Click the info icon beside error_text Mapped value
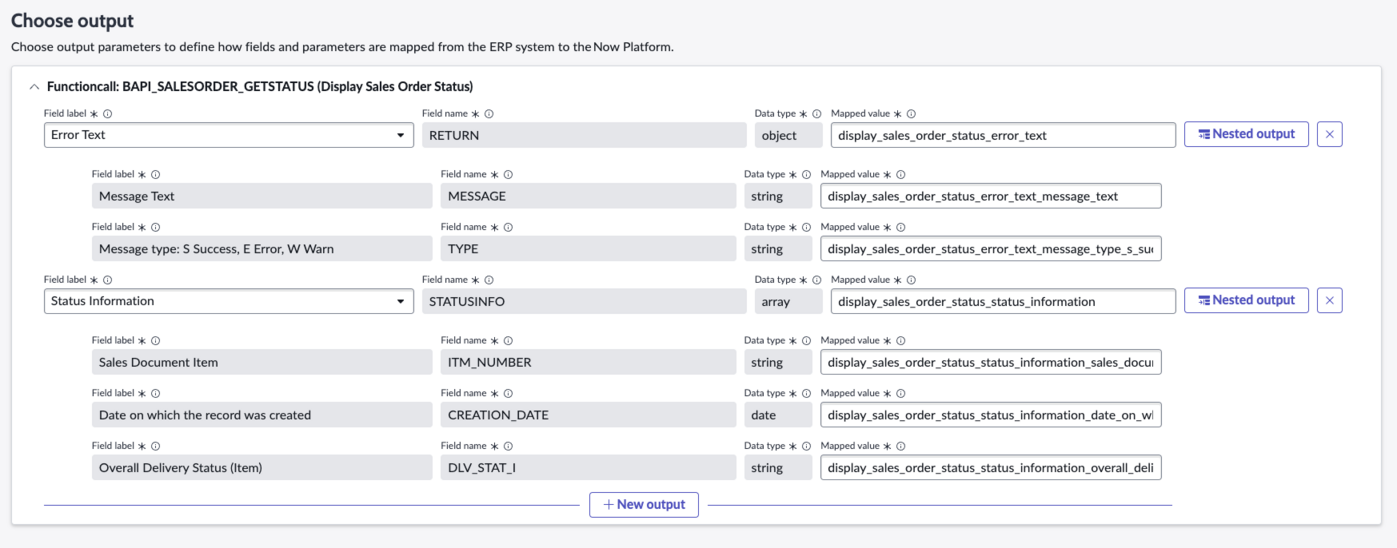Viewport: 1397px width, 548px height. click(x=911, y=114)
